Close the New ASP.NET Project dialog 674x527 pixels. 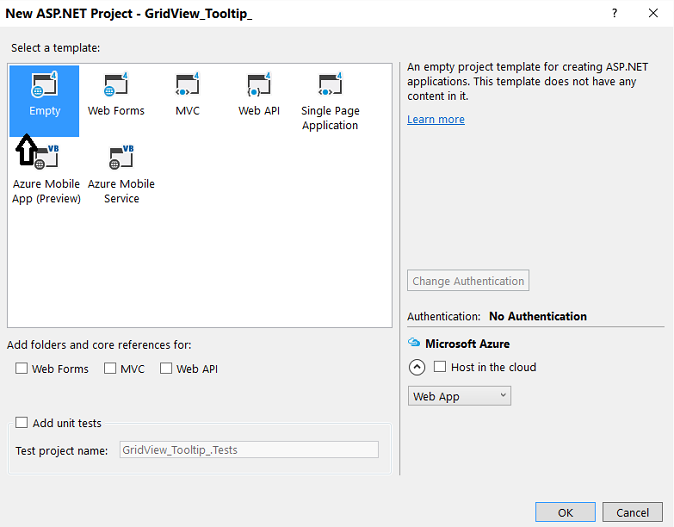coord(653,13)
